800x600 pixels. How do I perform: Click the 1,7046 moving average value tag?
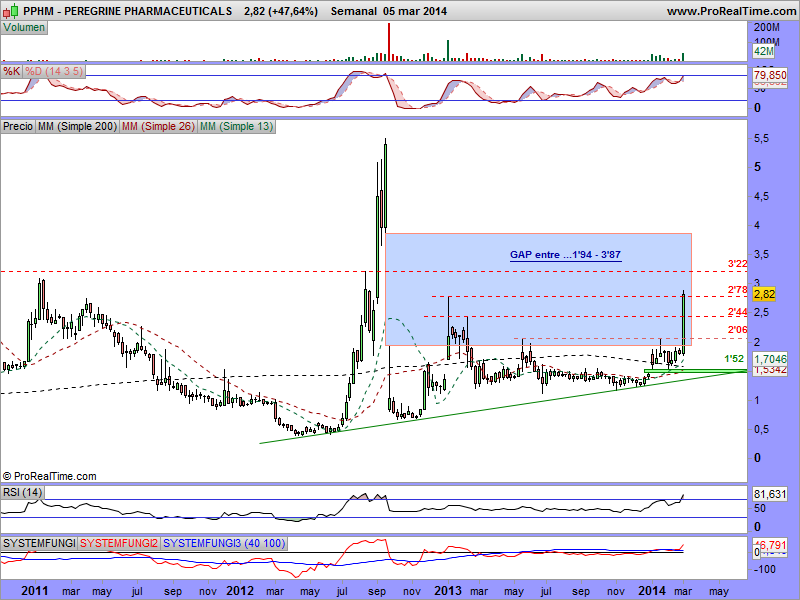click(770, 359)
